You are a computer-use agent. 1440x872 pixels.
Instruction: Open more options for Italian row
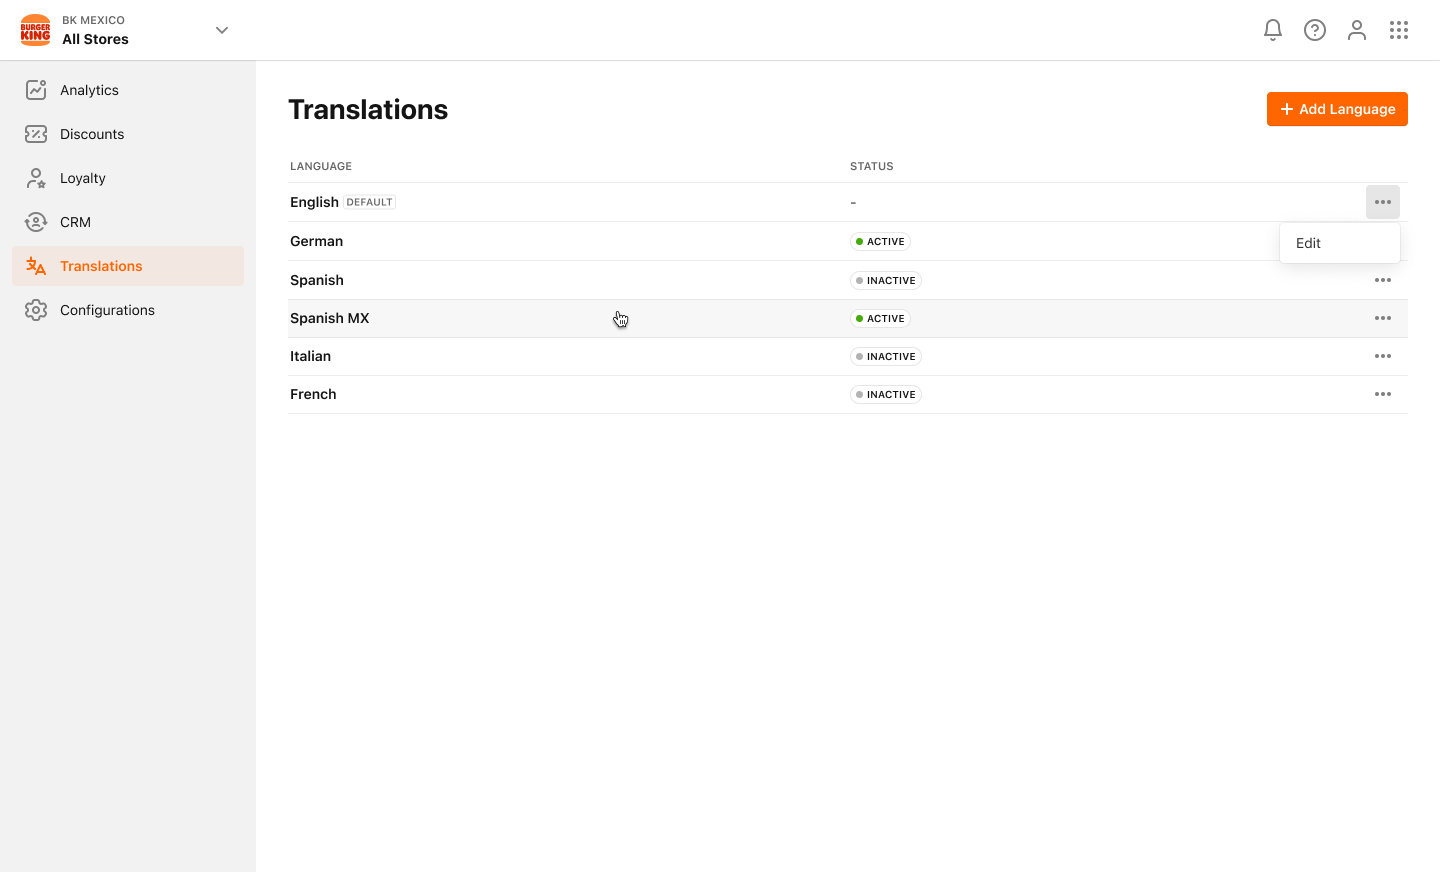(x=1383, y=356)
